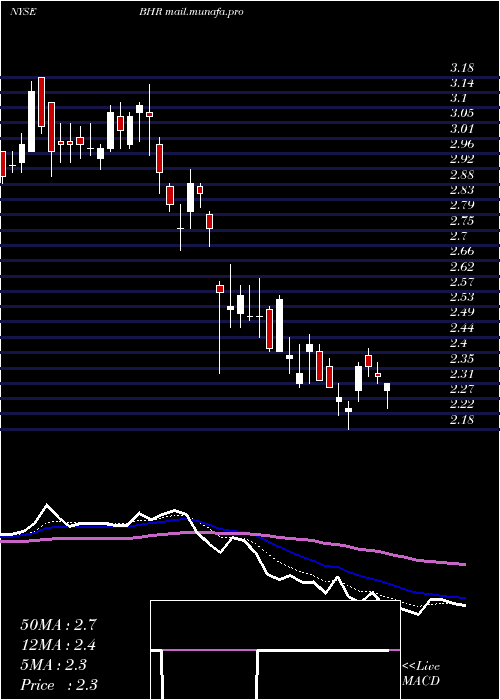Click the 2.31 price axis label
Screen dimensions: 500x700
pyautogui.click(x=462, y=374)
